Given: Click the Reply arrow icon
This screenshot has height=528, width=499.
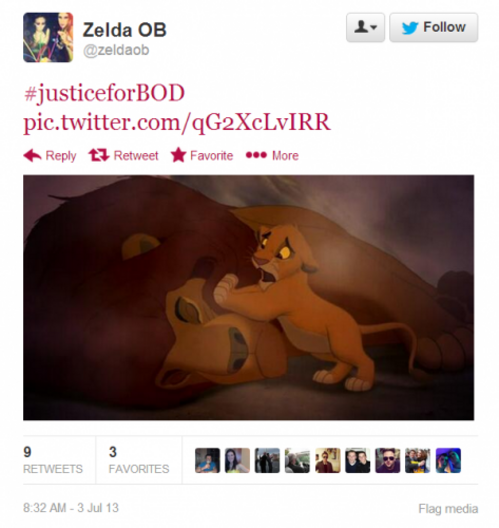Looking at the screenshot, I should point(32,156).
